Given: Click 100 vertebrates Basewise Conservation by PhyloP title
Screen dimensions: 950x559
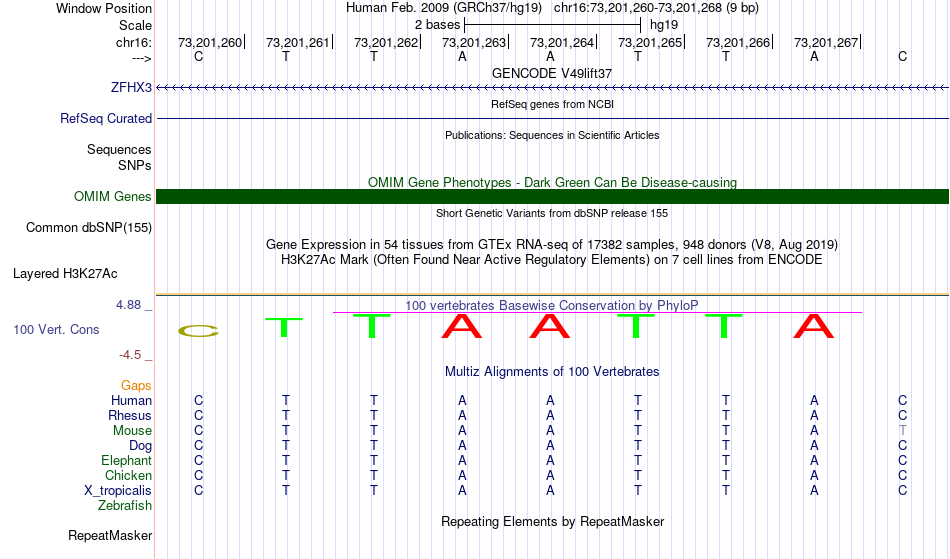Looking at the screenshot, I should pyautogui.click(x=552, y=305).
